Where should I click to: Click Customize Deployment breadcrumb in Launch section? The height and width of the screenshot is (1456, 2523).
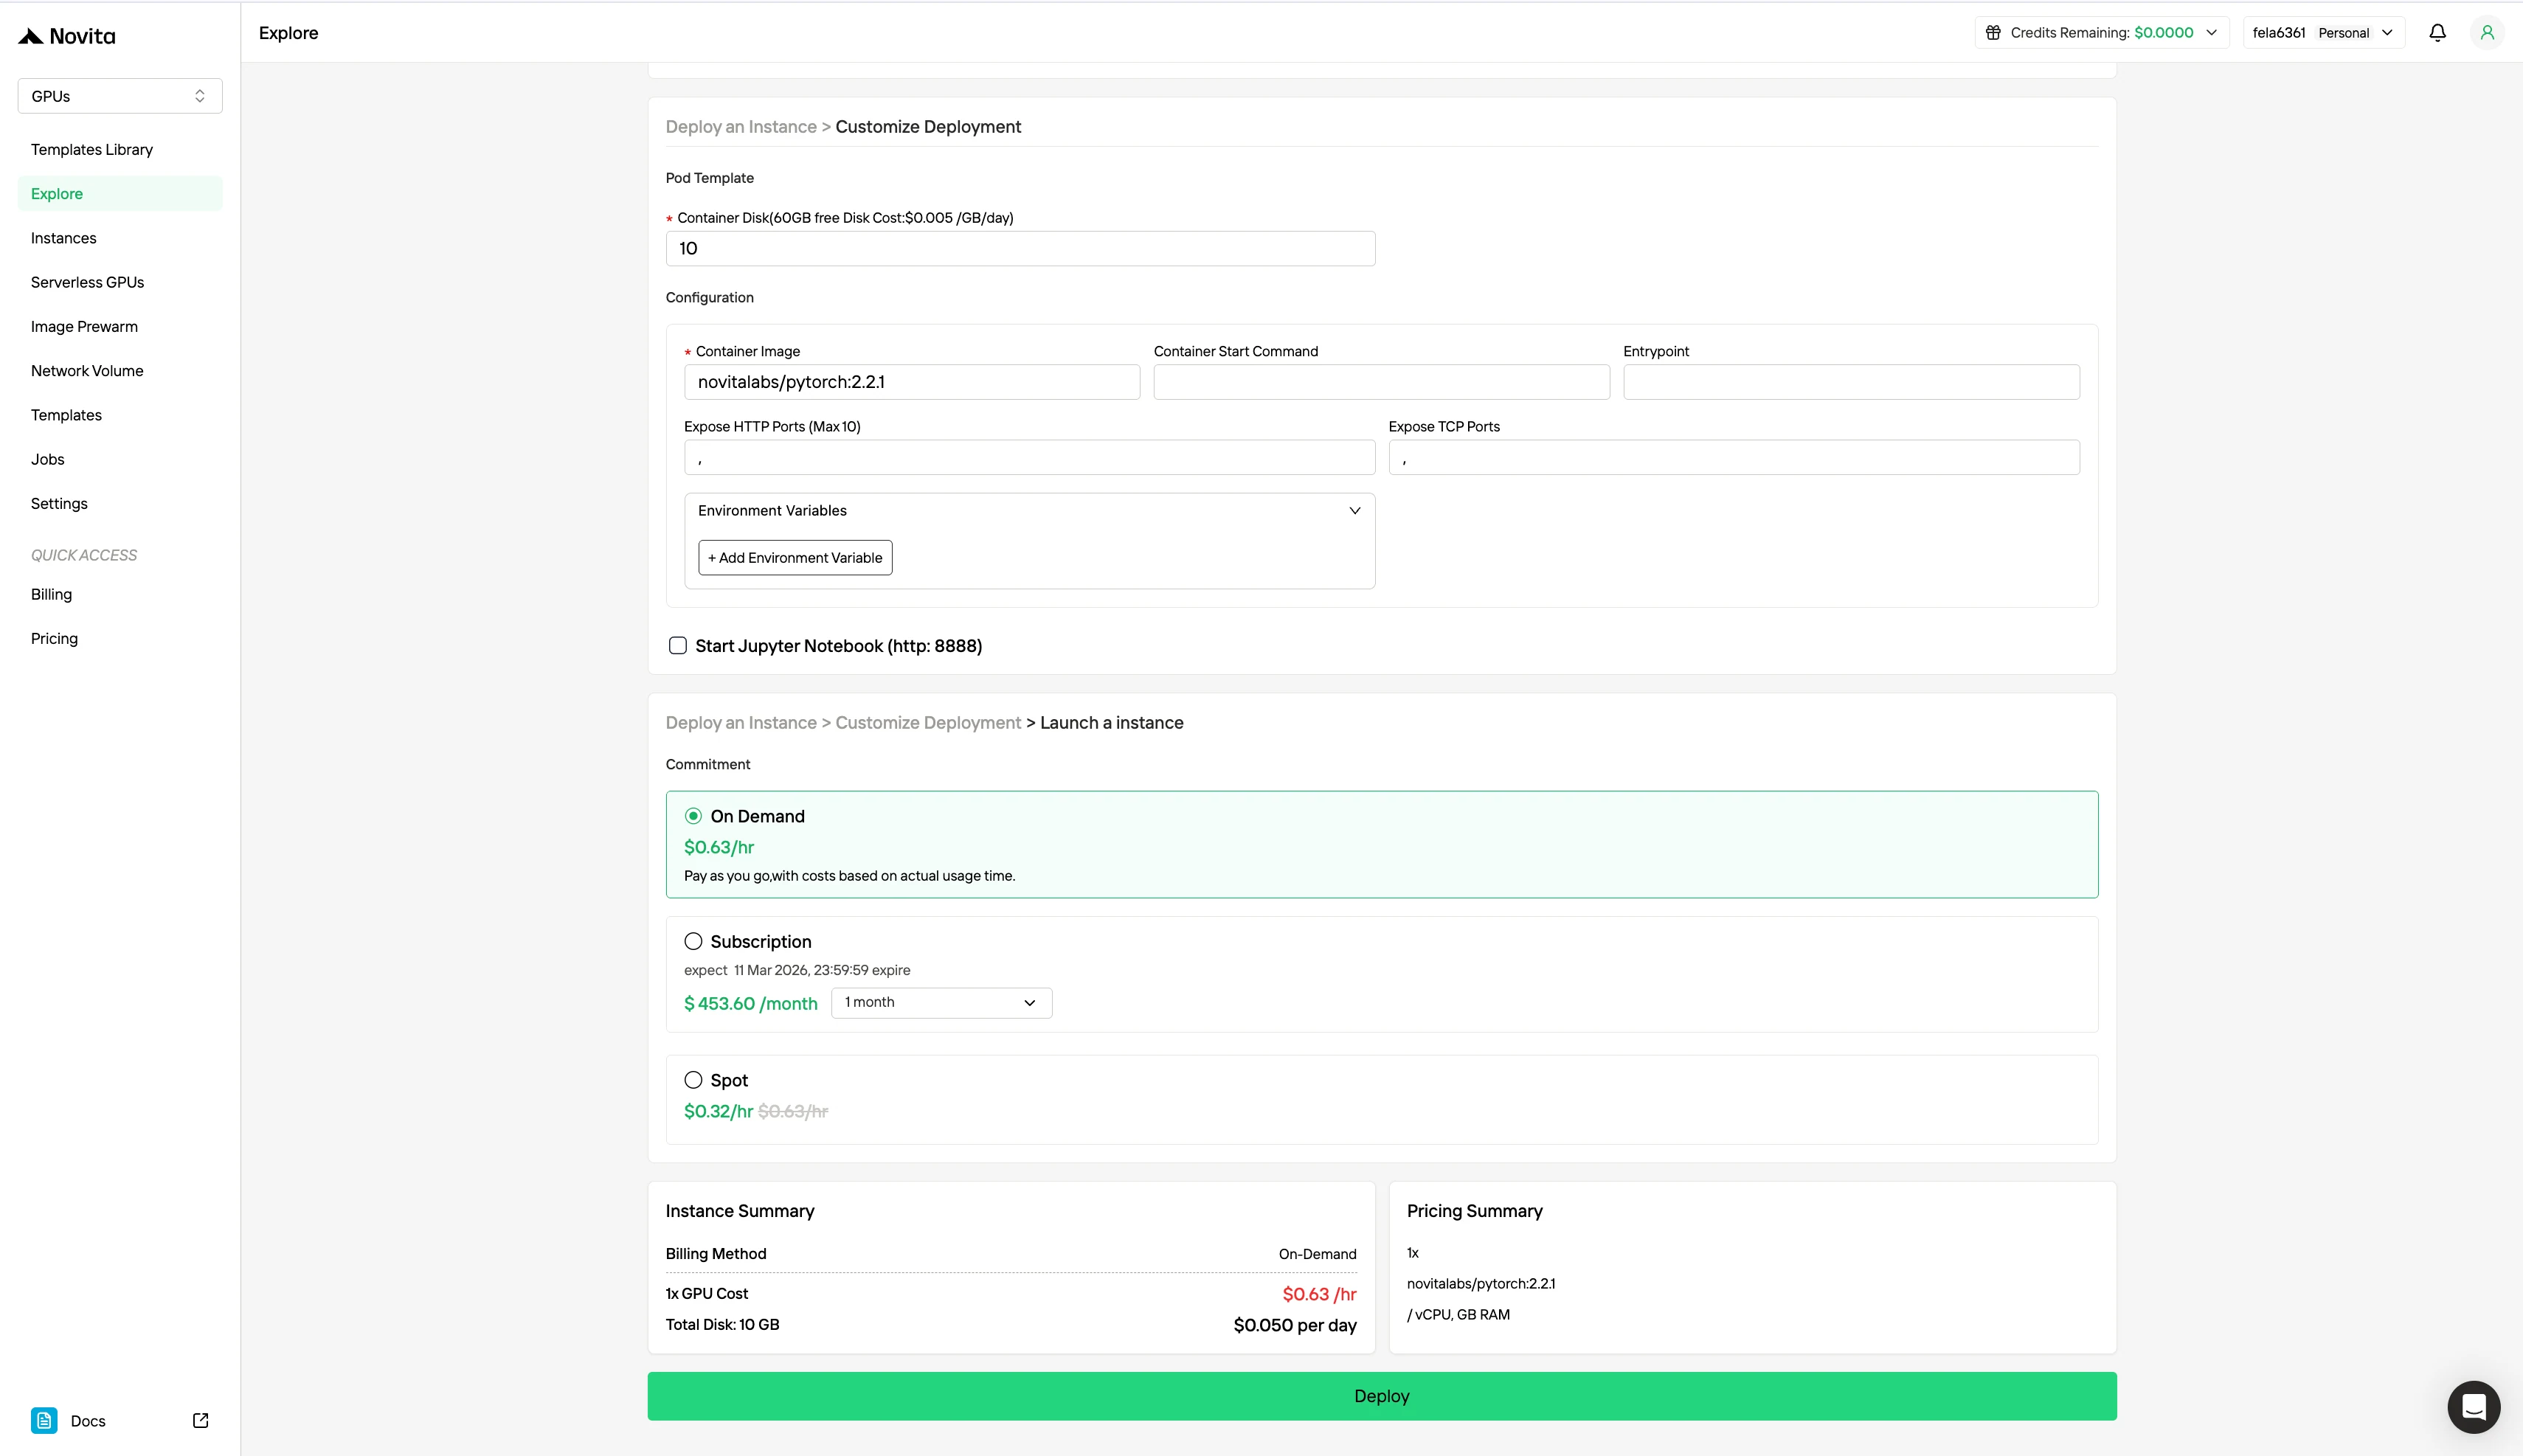click(928, 723)
